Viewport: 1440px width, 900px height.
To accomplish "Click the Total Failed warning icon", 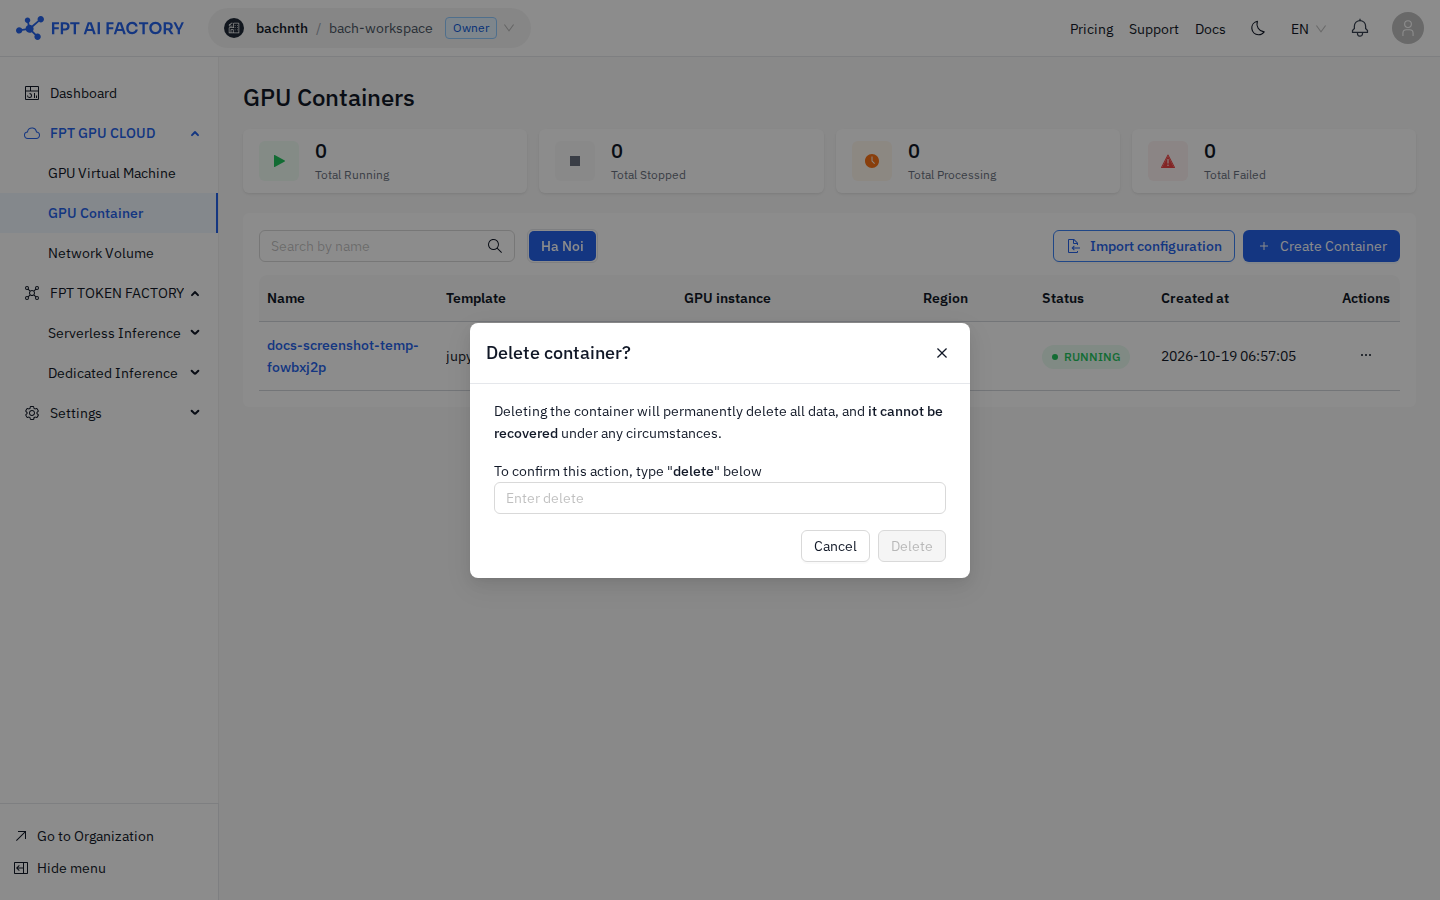I will click(x=1168, y=161).
